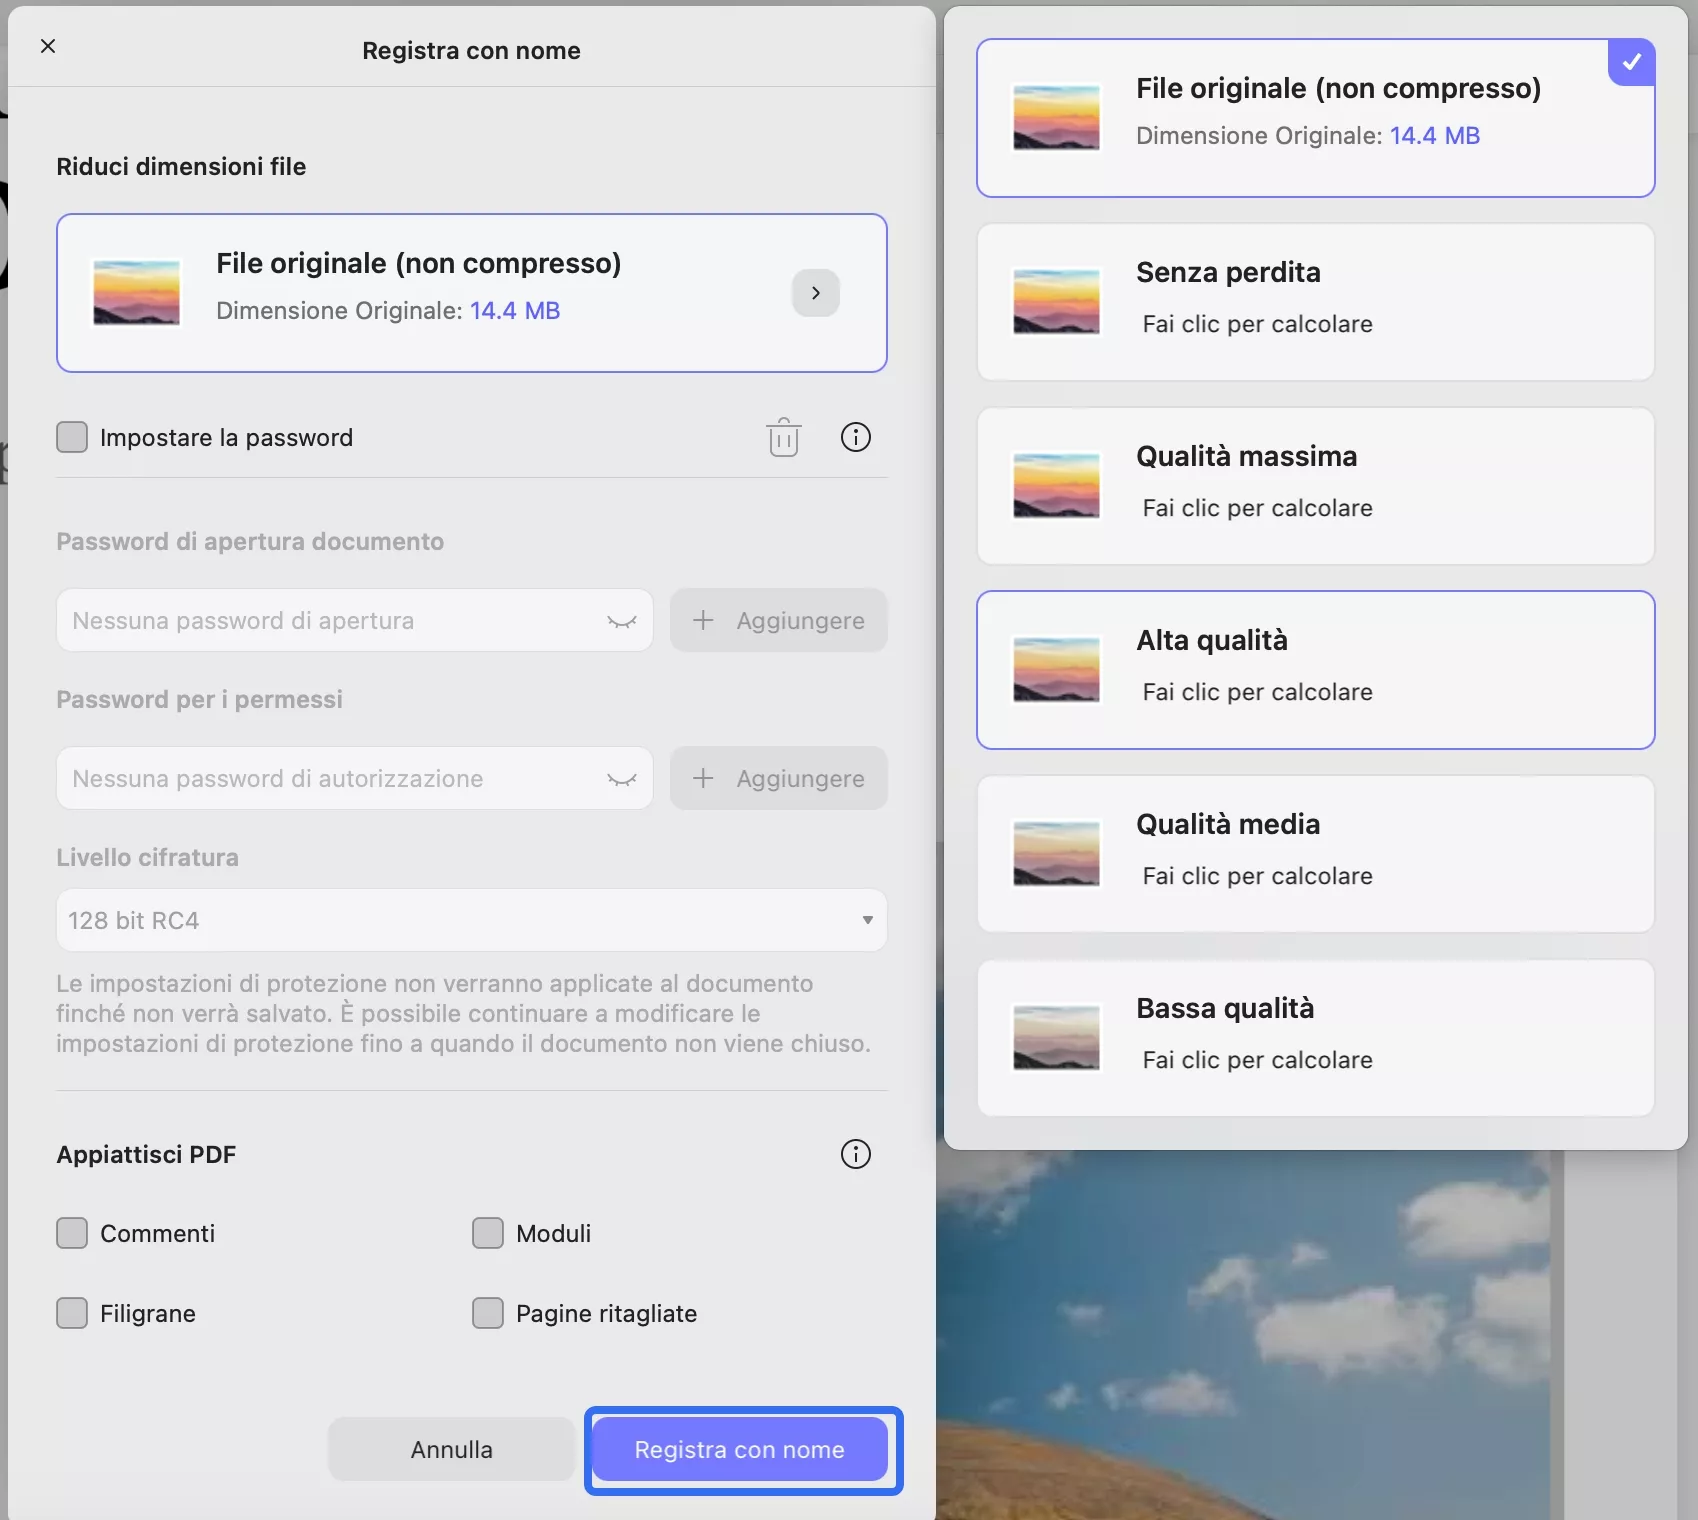Click thumbnail of Alta qualità option
The width and height of the screenshot is (1698, 1520).
(x=1056, y=670)
